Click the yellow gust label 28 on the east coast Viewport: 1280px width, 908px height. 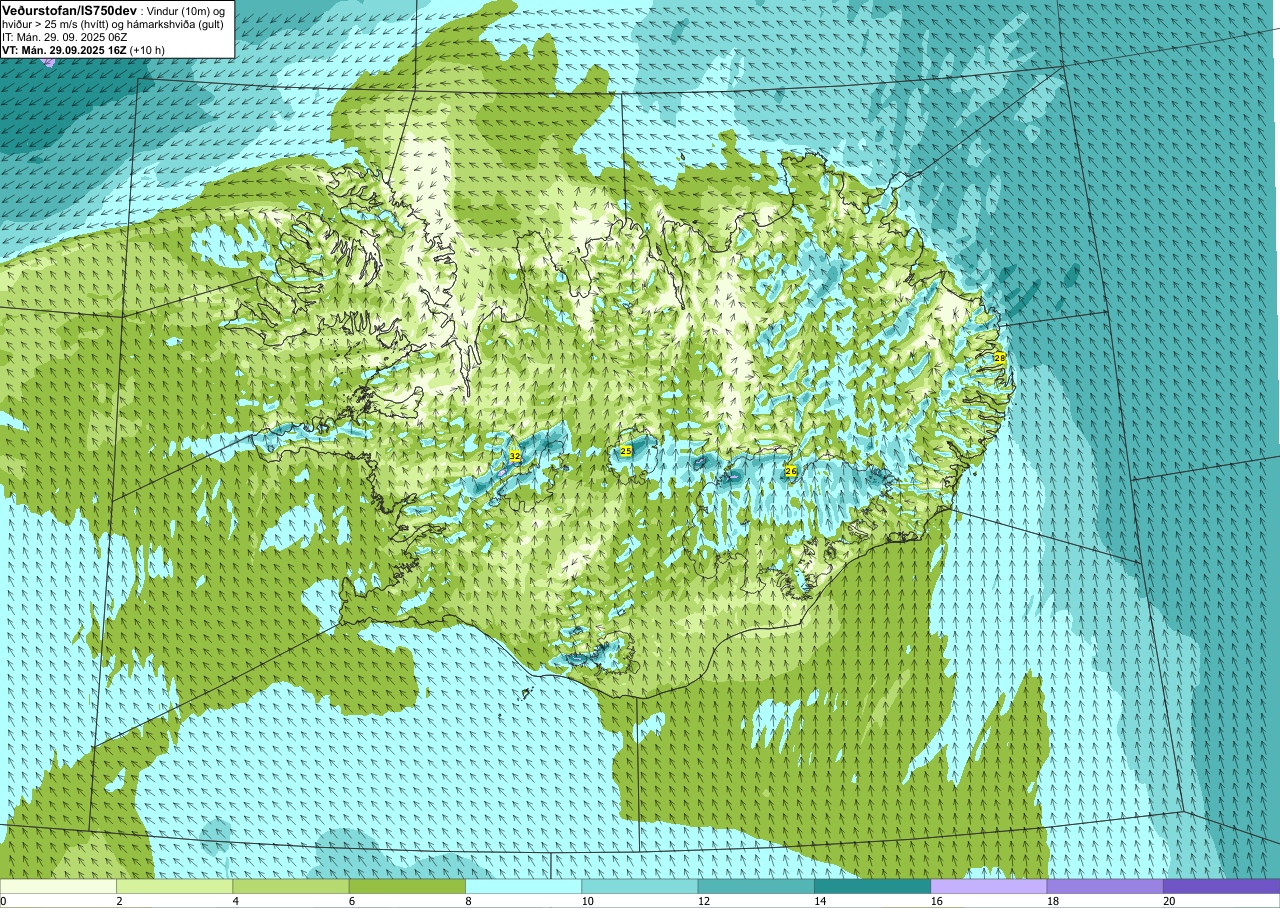pos(999,358)
